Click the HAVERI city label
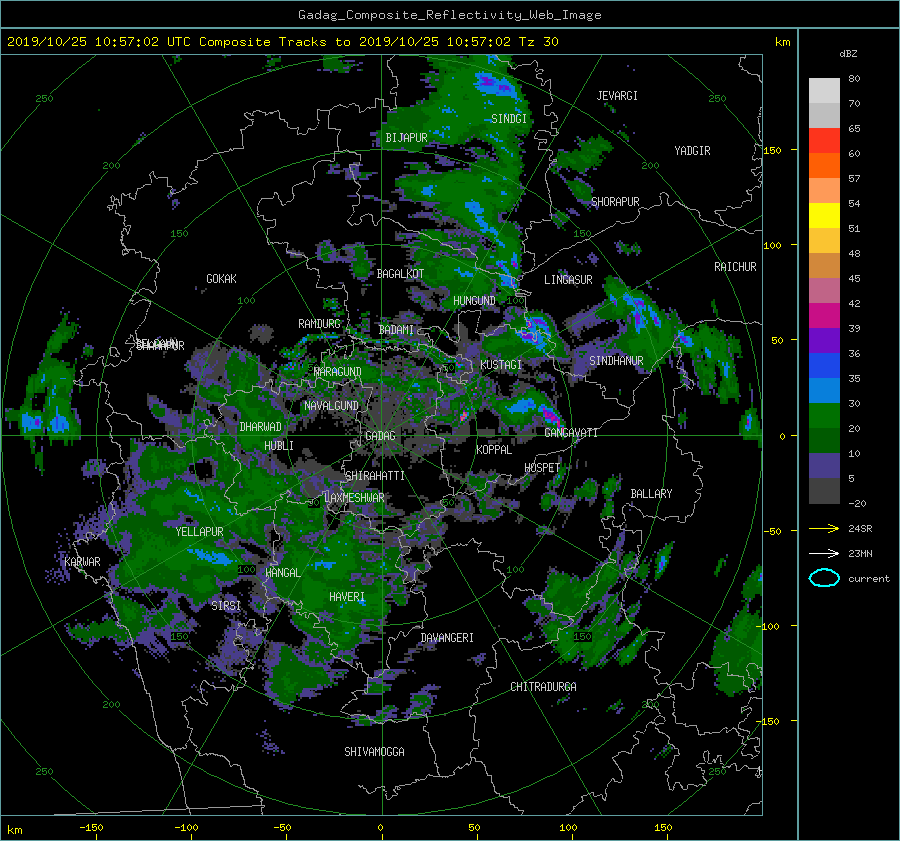The height and width of the screenshot is (841, 900). pyautogui.click(x=347, y=597)
